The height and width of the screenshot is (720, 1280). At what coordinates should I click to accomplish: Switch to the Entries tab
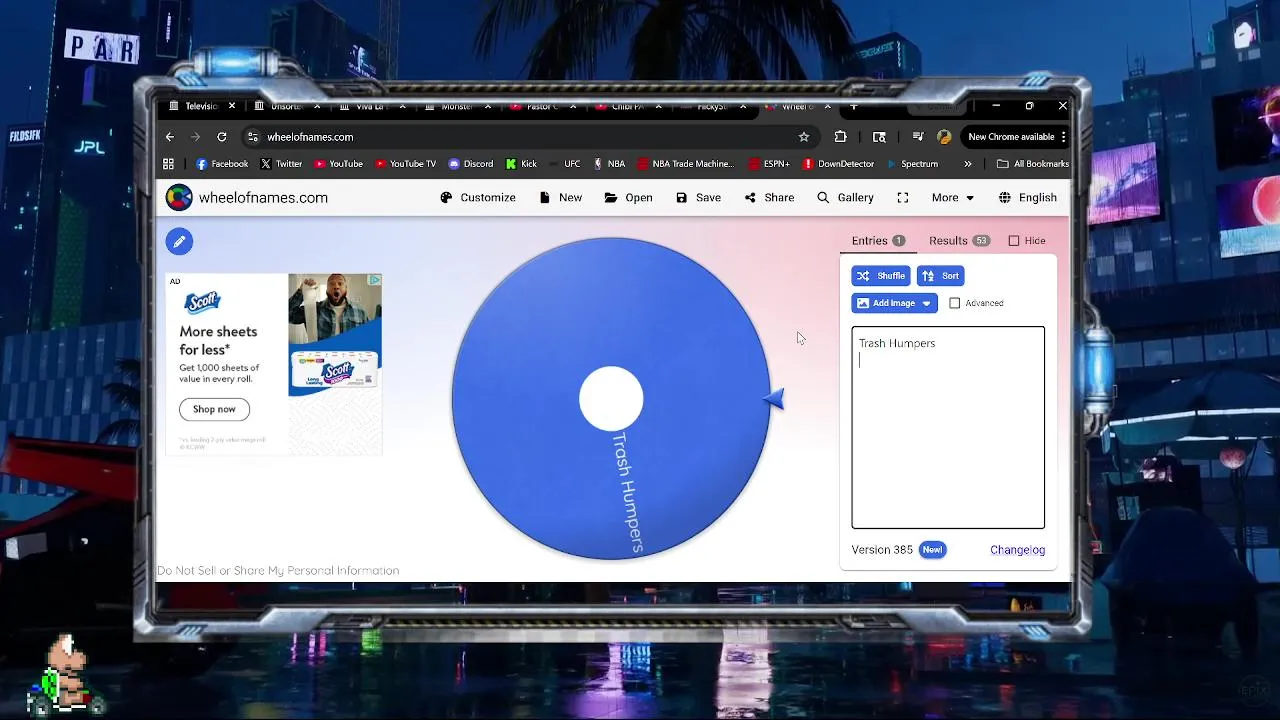[878, 241]
